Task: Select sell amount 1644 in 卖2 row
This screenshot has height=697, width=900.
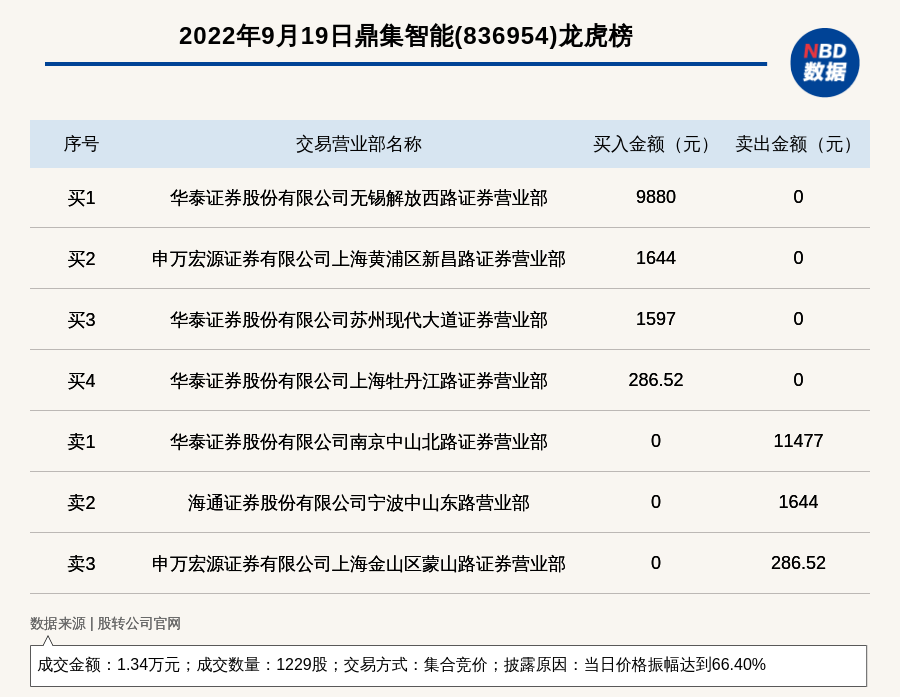Action: 798,502
